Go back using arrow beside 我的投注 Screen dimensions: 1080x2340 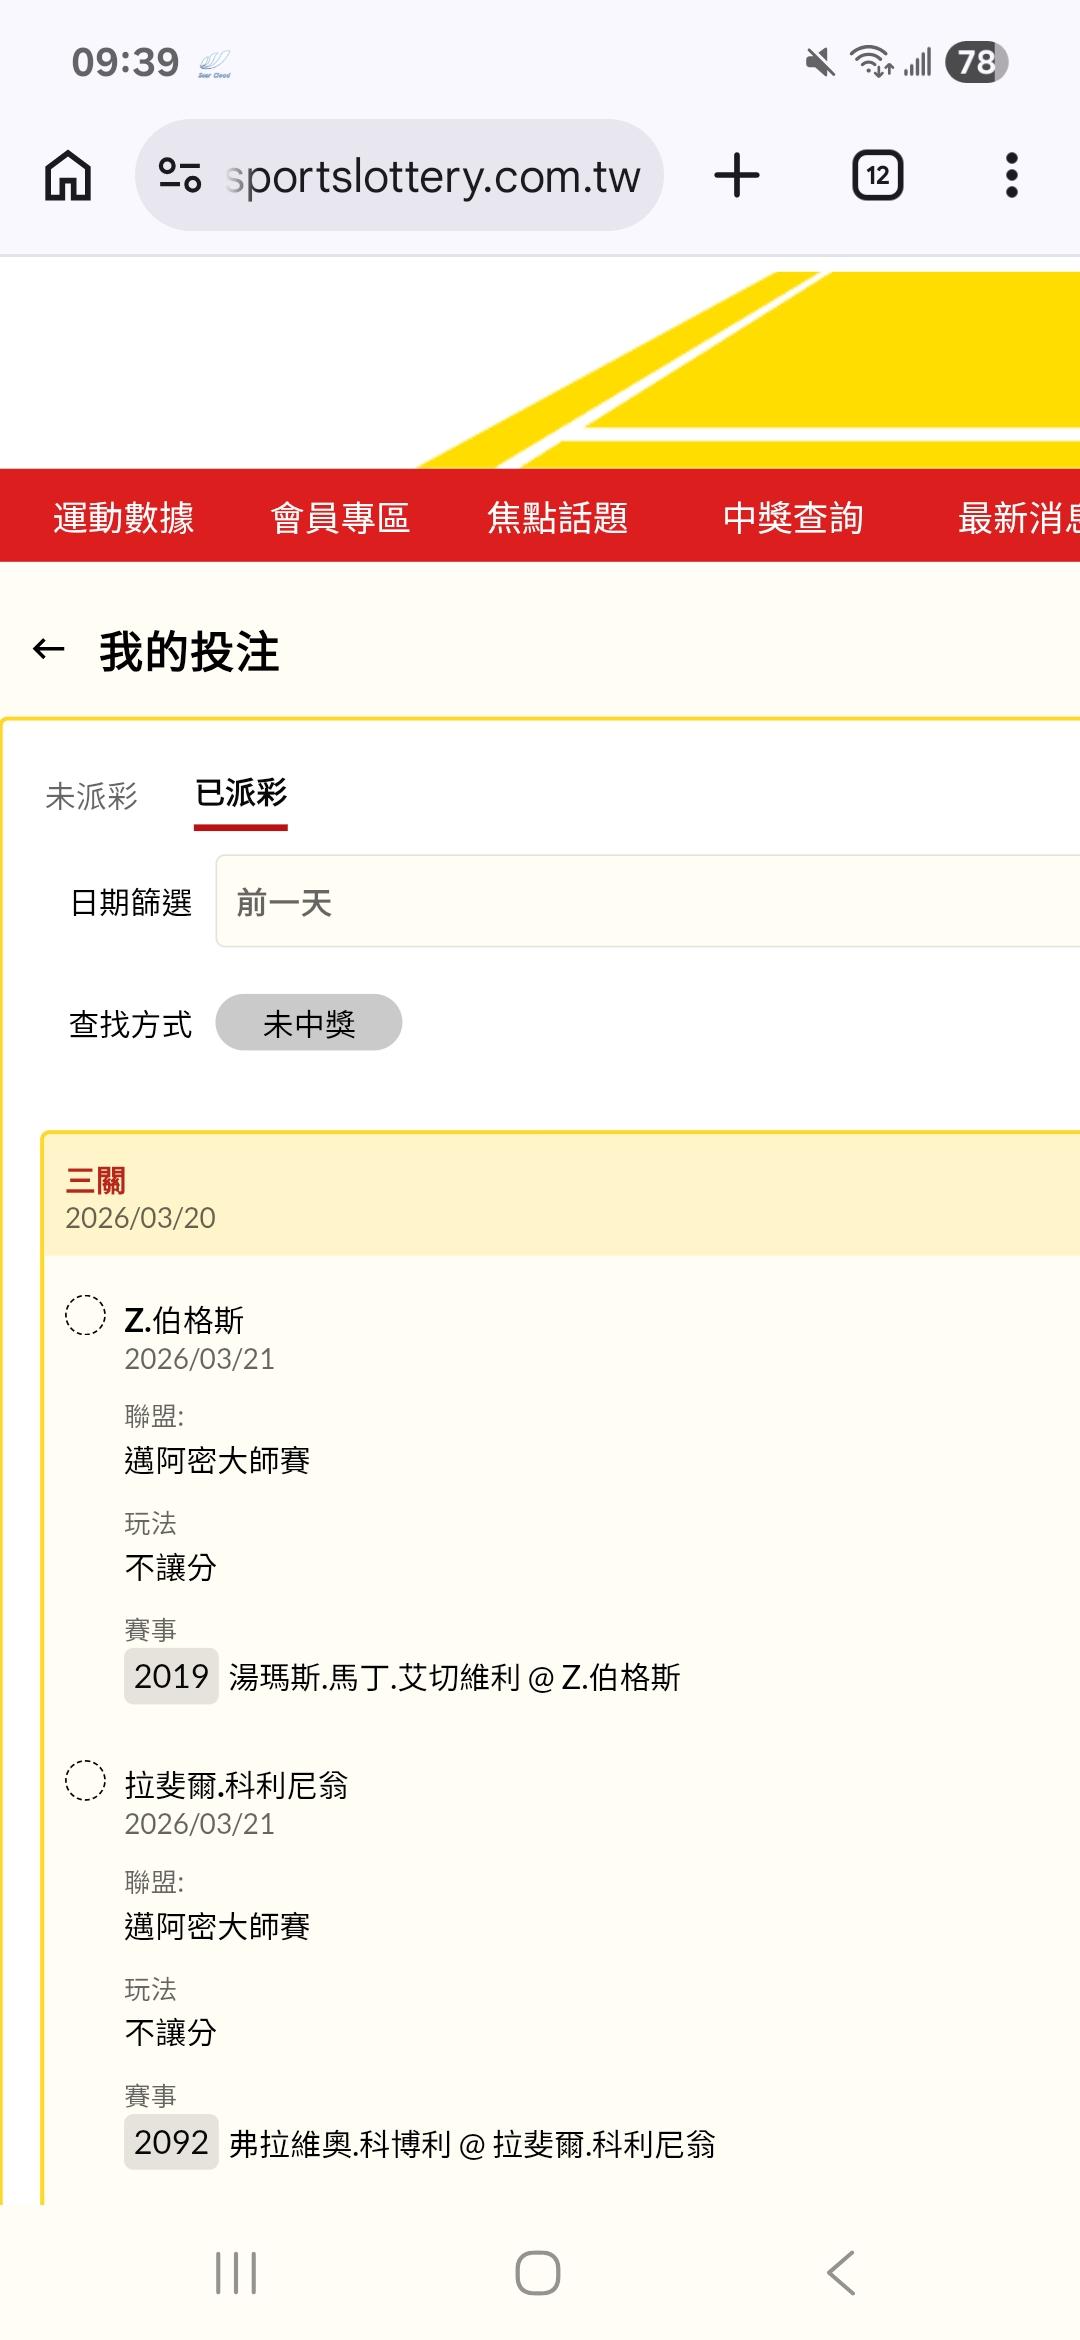tap(49, 650)
